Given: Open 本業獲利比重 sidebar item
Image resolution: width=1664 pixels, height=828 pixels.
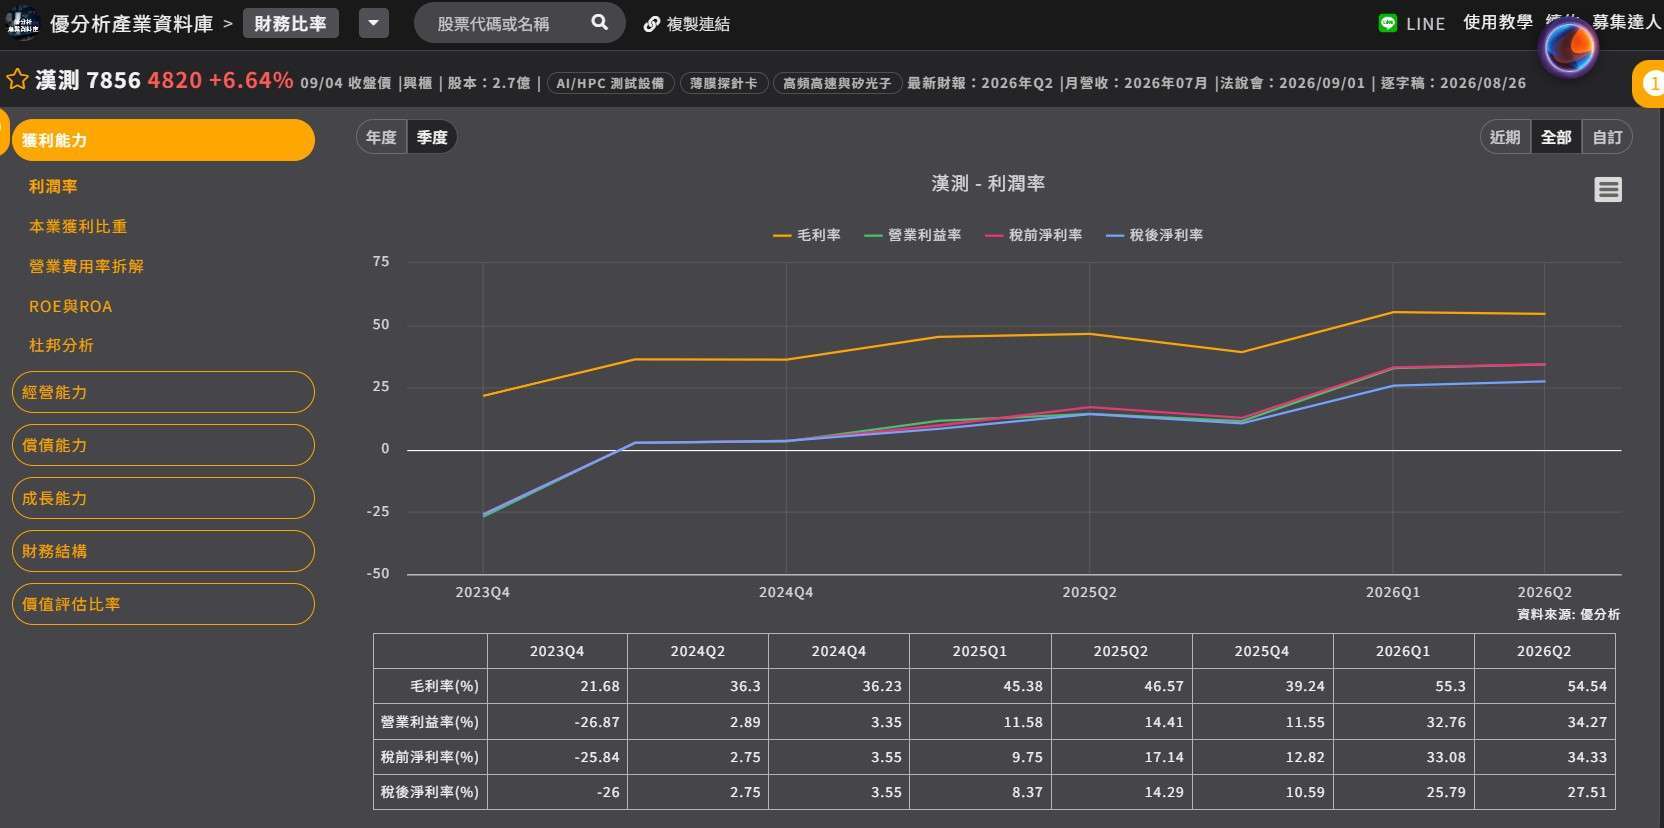Looking at the screenshot, I should tap(78, 226).
